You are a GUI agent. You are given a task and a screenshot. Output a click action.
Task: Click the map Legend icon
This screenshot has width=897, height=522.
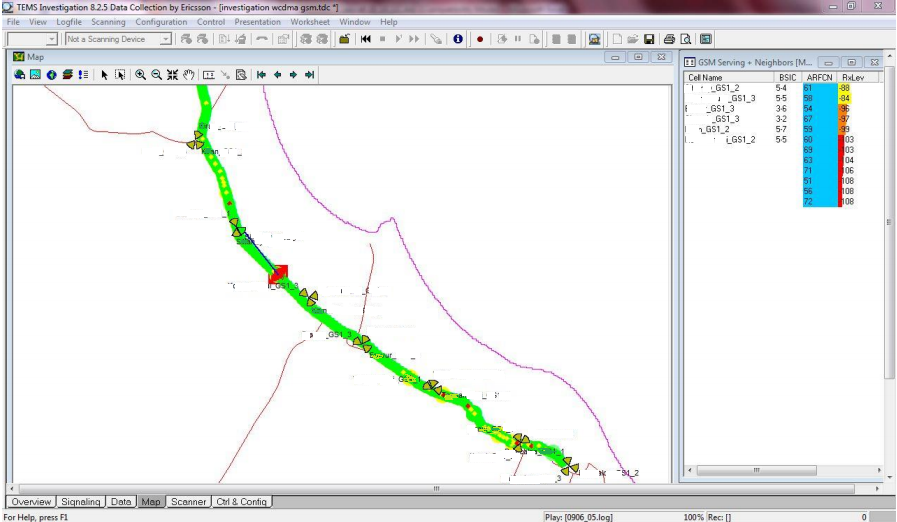tap(84, 74)
